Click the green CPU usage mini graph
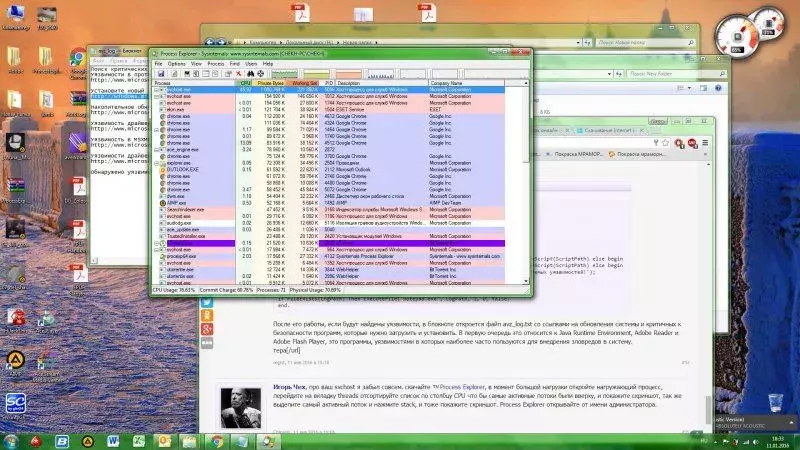Viewport: 800px width, 450px height. point(284,74)
